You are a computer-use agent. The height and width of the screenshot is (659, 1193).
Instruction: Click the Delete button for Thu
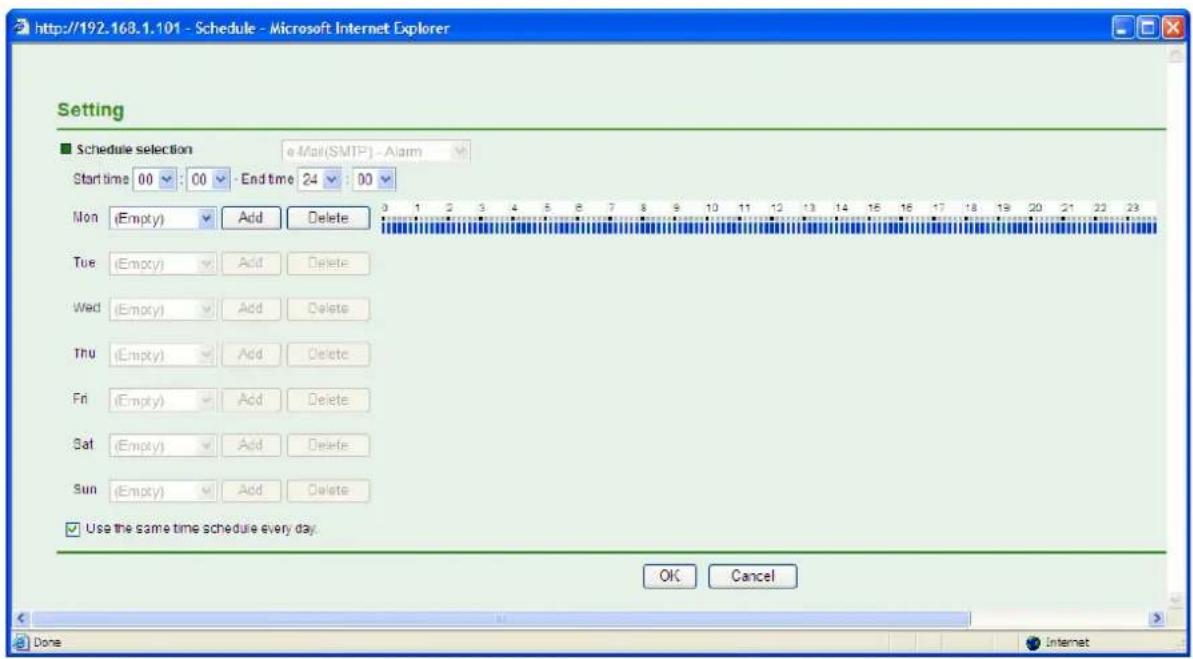[328, 355]
